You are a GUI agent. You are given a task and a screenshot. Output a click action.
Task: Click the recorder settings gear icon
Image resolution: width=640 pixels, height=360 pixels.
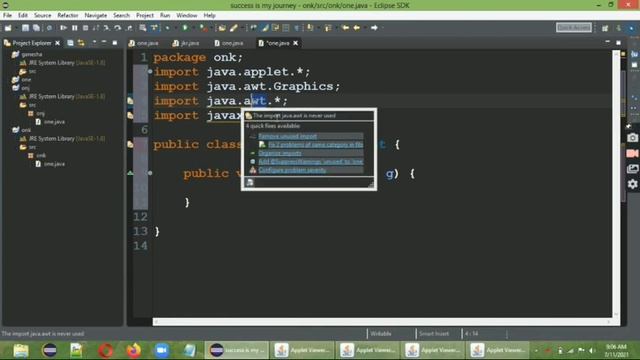click(632, 184)
